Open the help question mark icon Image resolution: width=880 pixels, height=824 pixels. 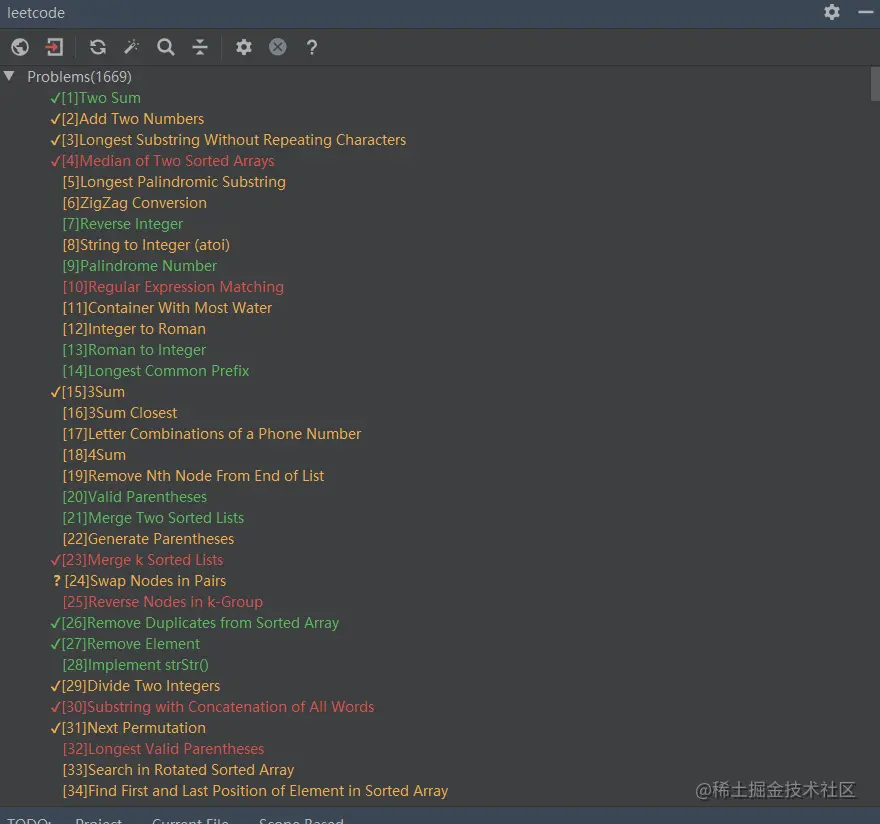311,47
